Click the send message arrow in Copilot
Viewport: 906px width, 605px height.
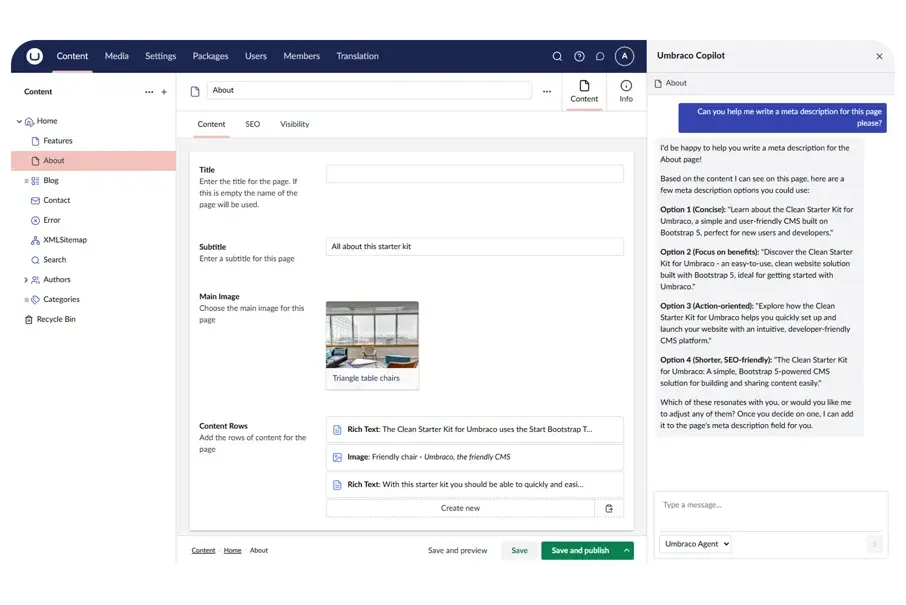click(x=874, y=544)
